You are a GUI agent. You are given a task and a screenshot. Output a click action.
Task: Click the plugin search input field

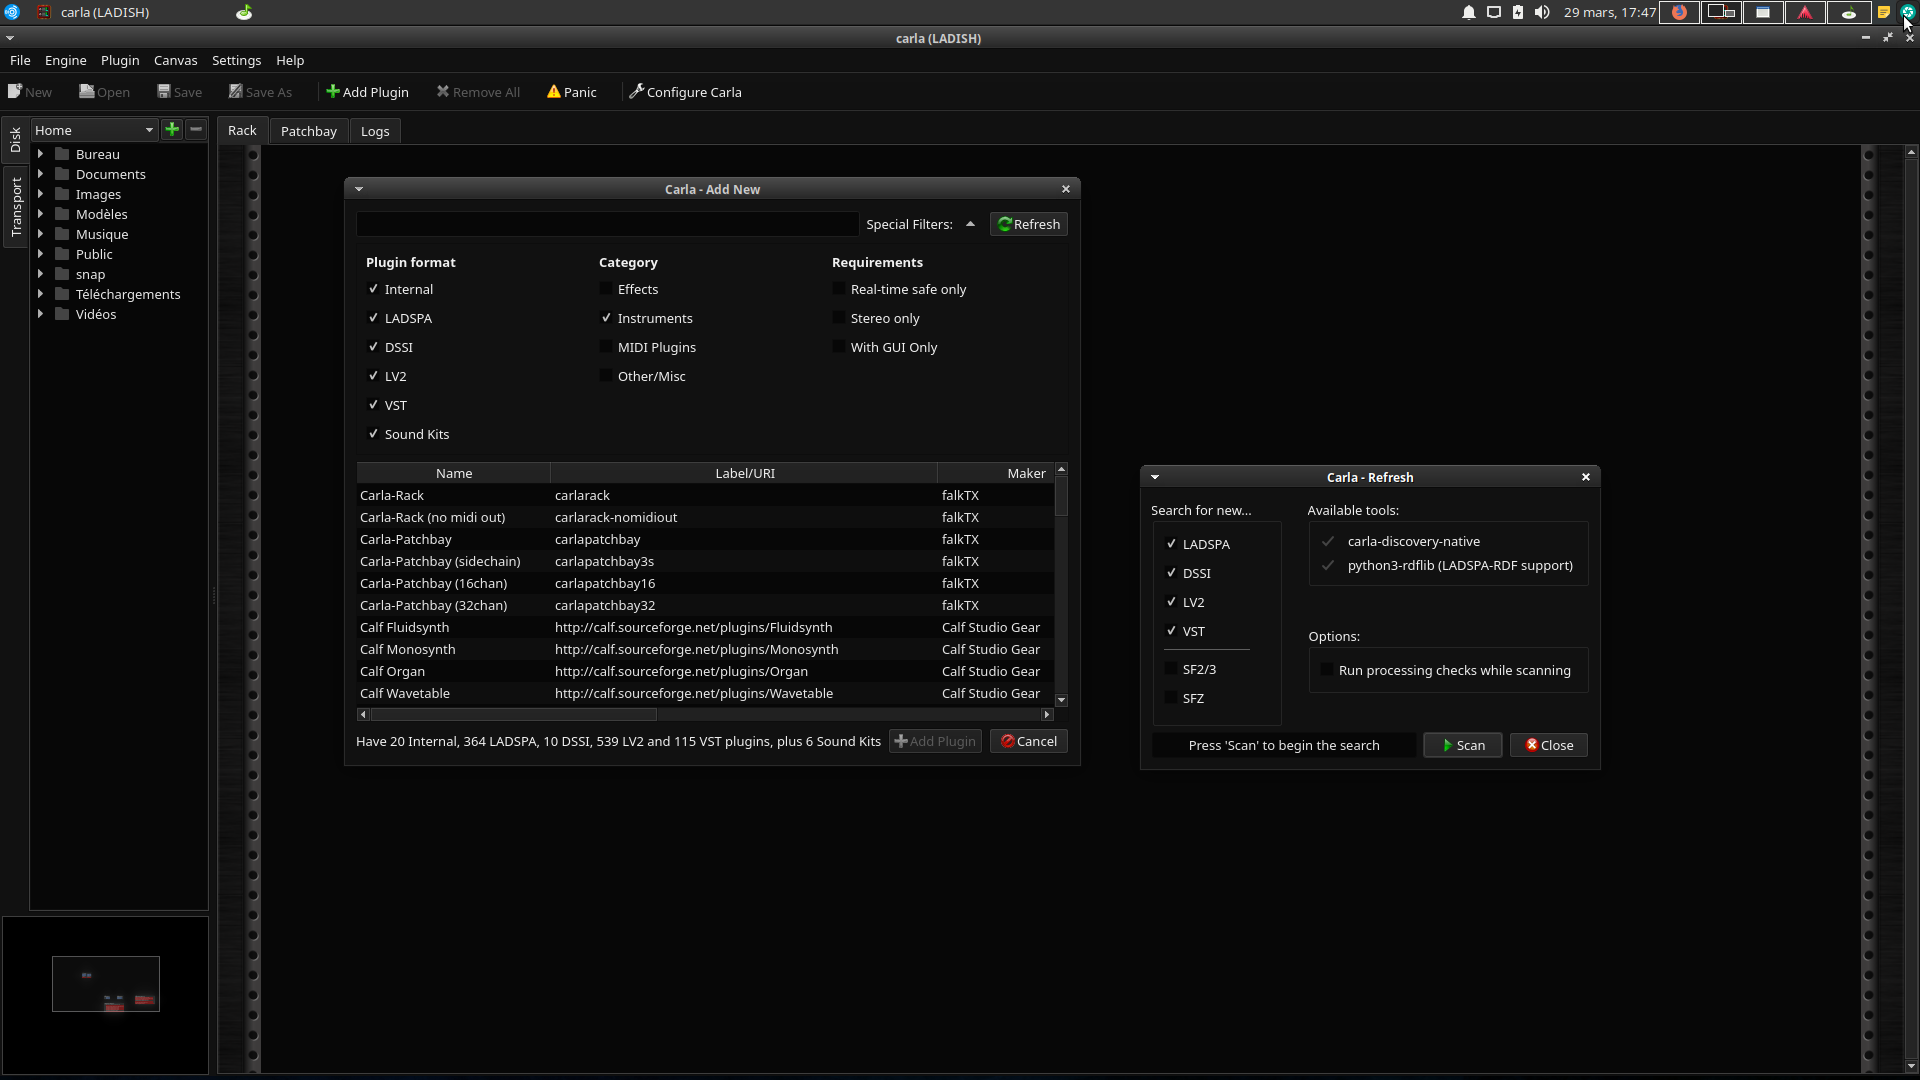tap(607, 224)
